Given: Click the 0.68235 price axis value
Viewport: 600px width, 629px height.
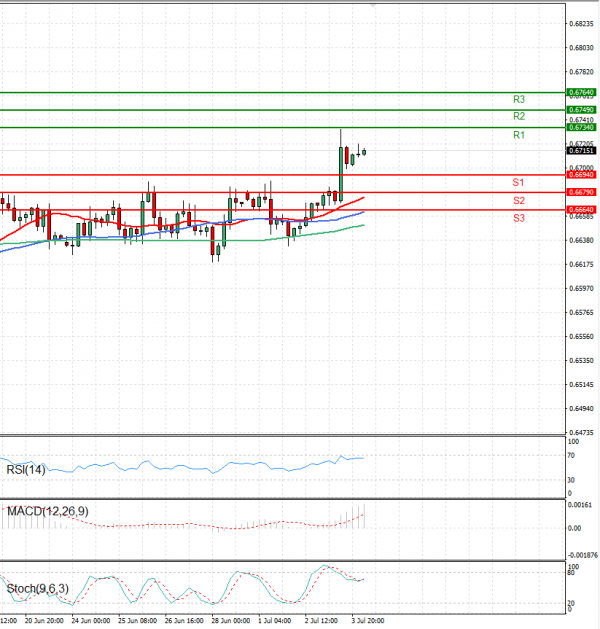Looking at the screenshot, I should click(582, 24).
